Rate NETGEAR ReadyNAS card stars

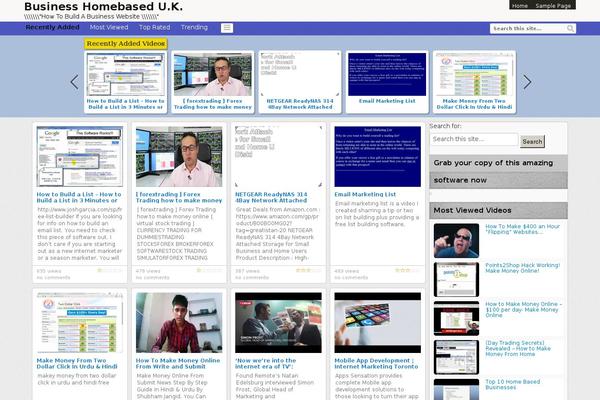[x=308, y=271]
